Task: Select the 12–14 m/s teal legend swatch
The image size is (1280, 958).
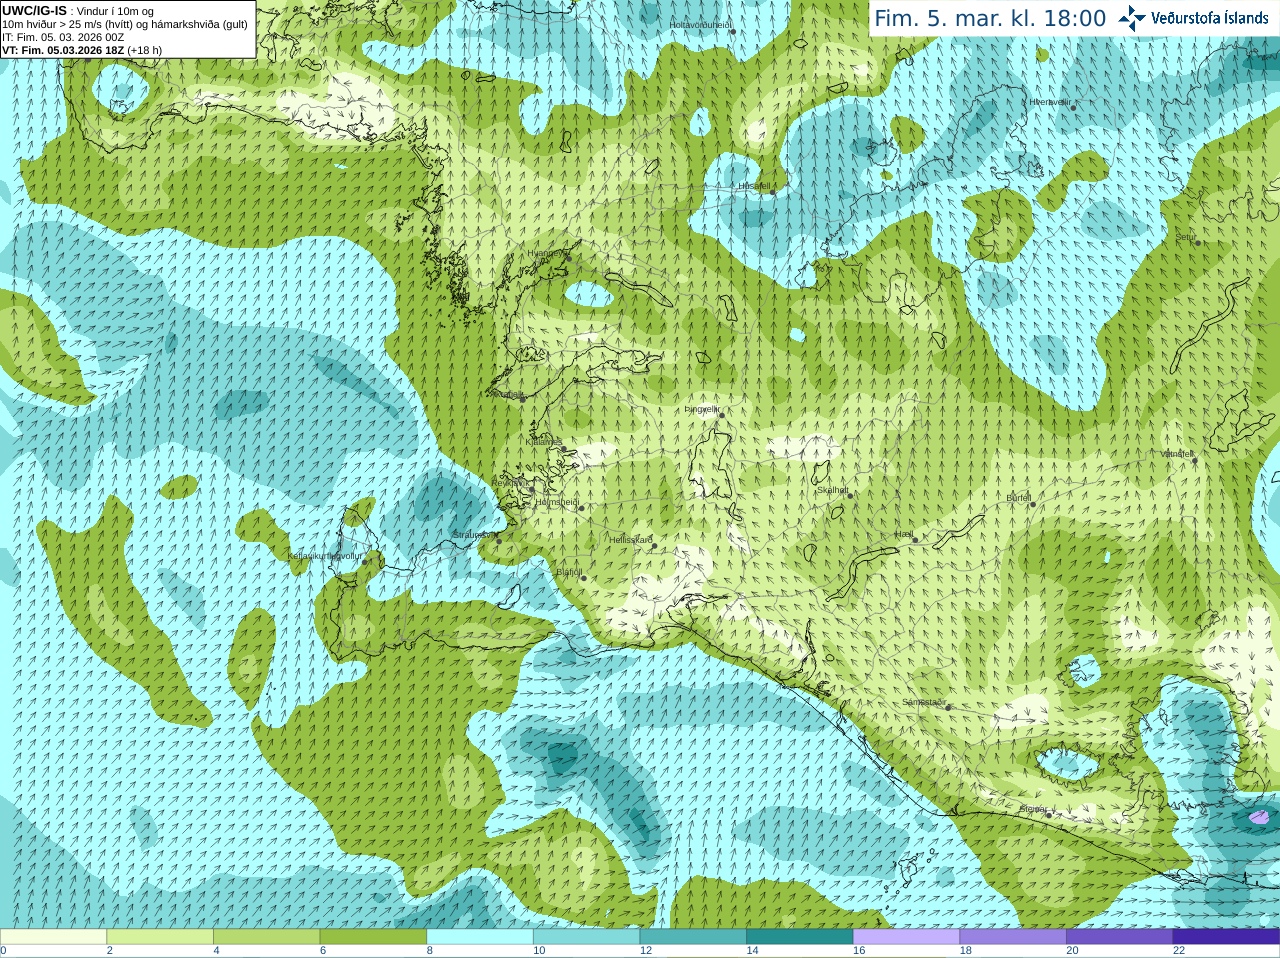Action: click(x=693, y=937)
